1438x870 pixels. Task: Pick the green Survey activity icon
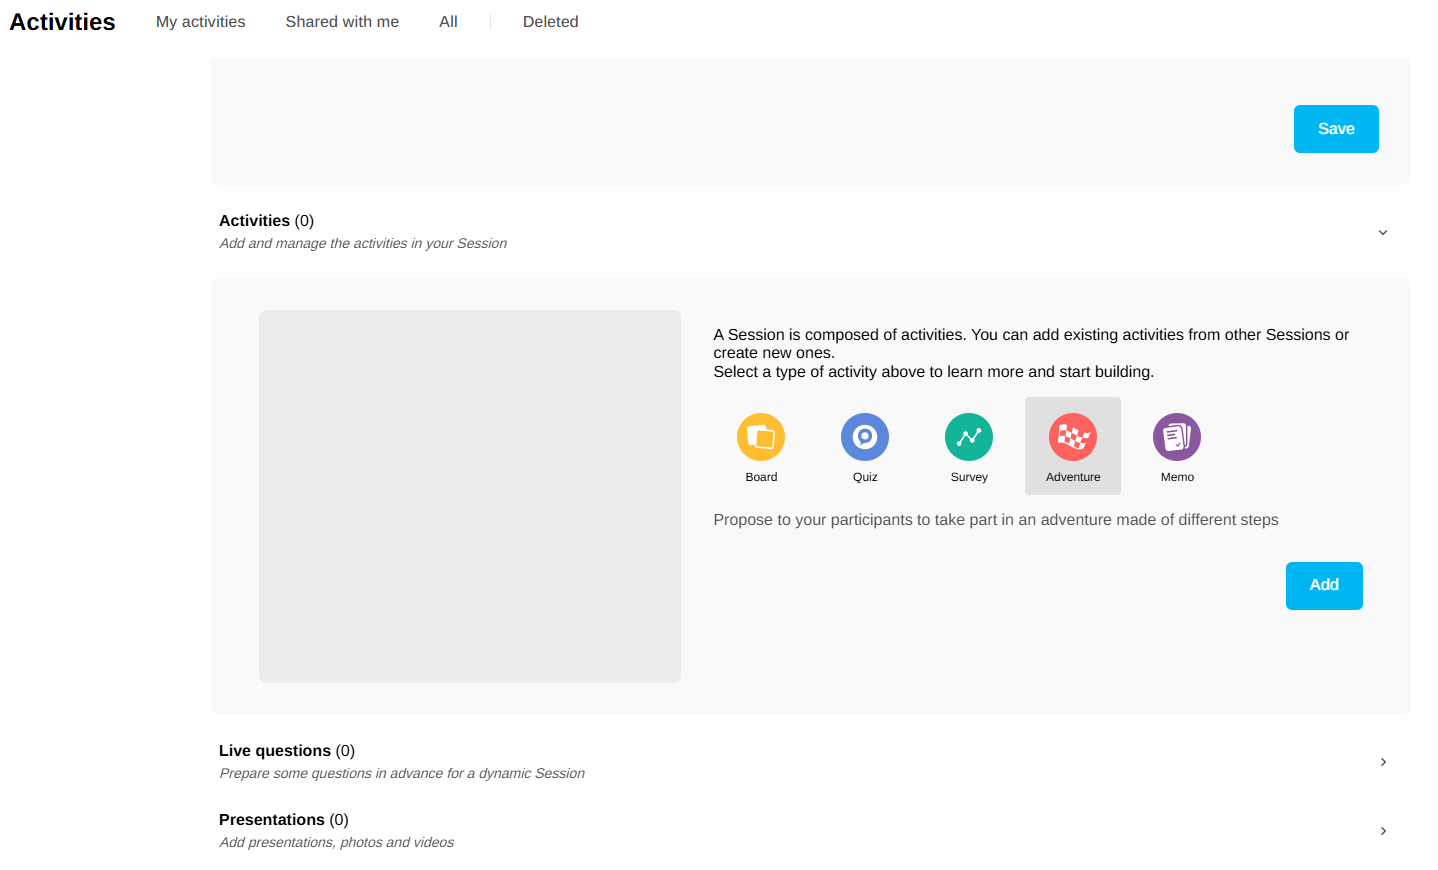(x=969, y=437)
